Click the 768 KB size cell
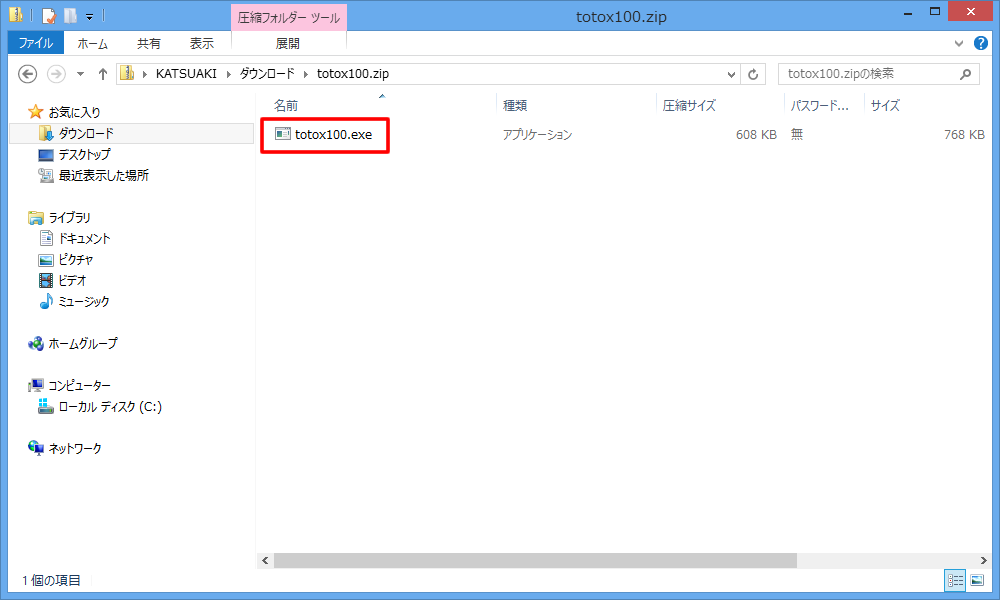1000x600 pixels. [964, 135]
